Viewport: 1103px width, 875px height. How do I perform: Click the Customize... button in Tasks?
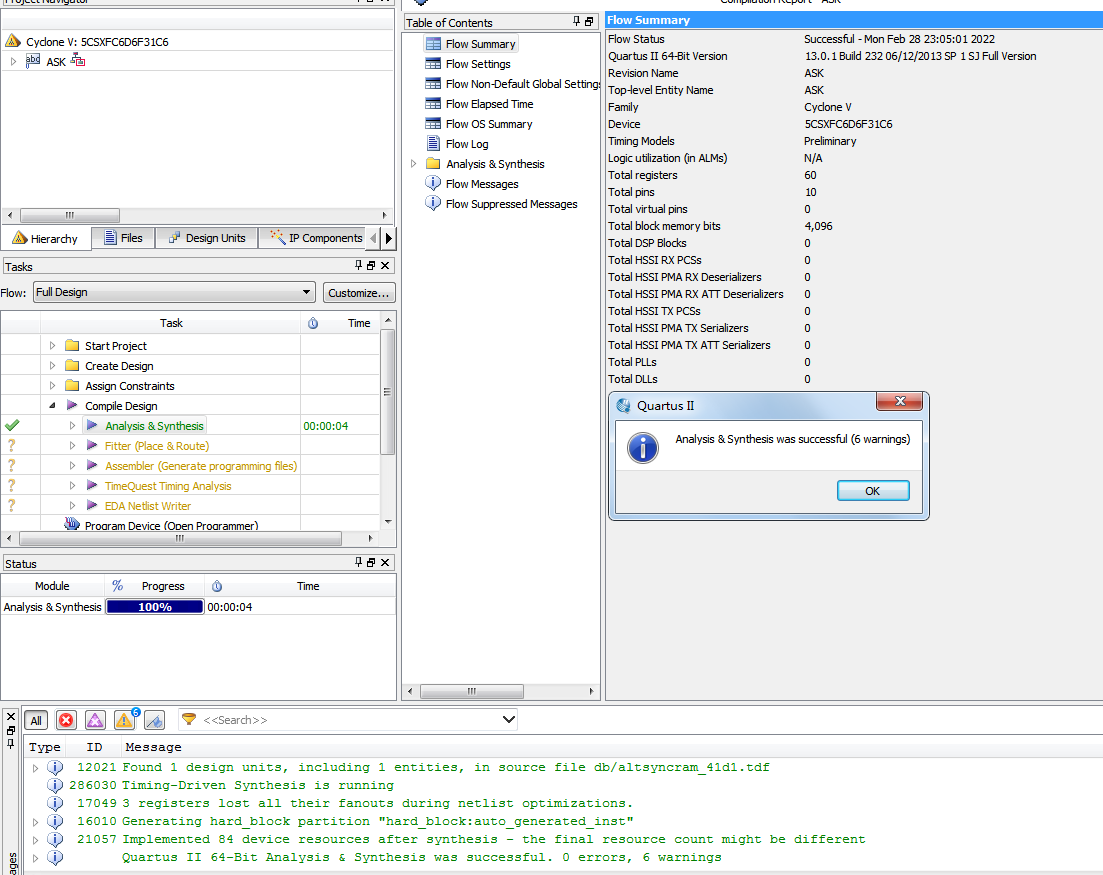(359, 293)
